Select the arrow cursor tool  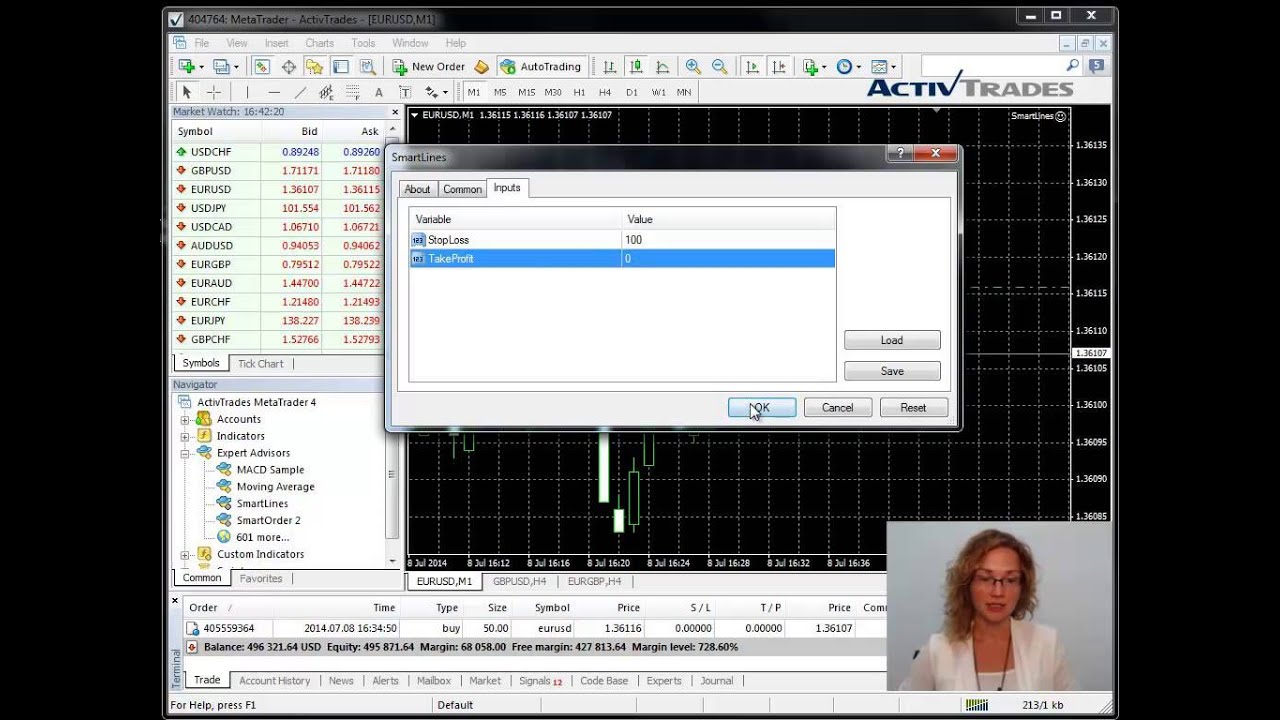tap(186, 92)
